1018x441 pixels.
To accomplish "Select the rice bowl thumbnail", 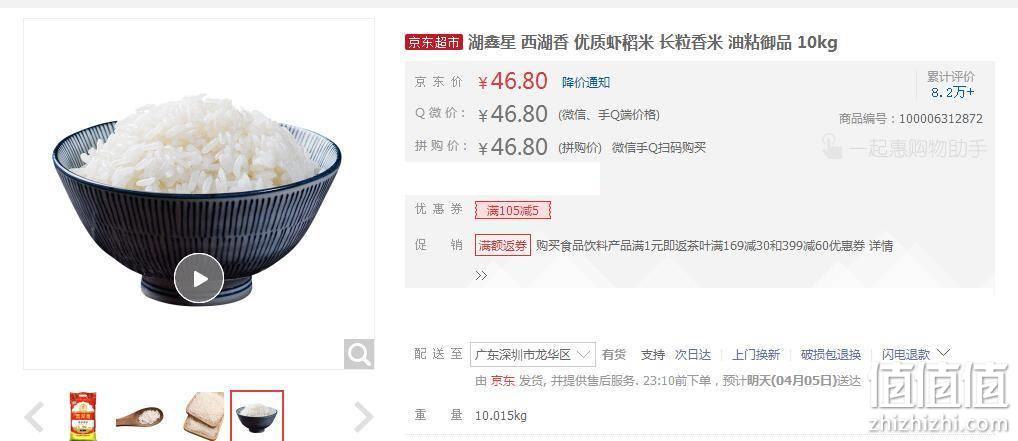I will click(257, 416).
